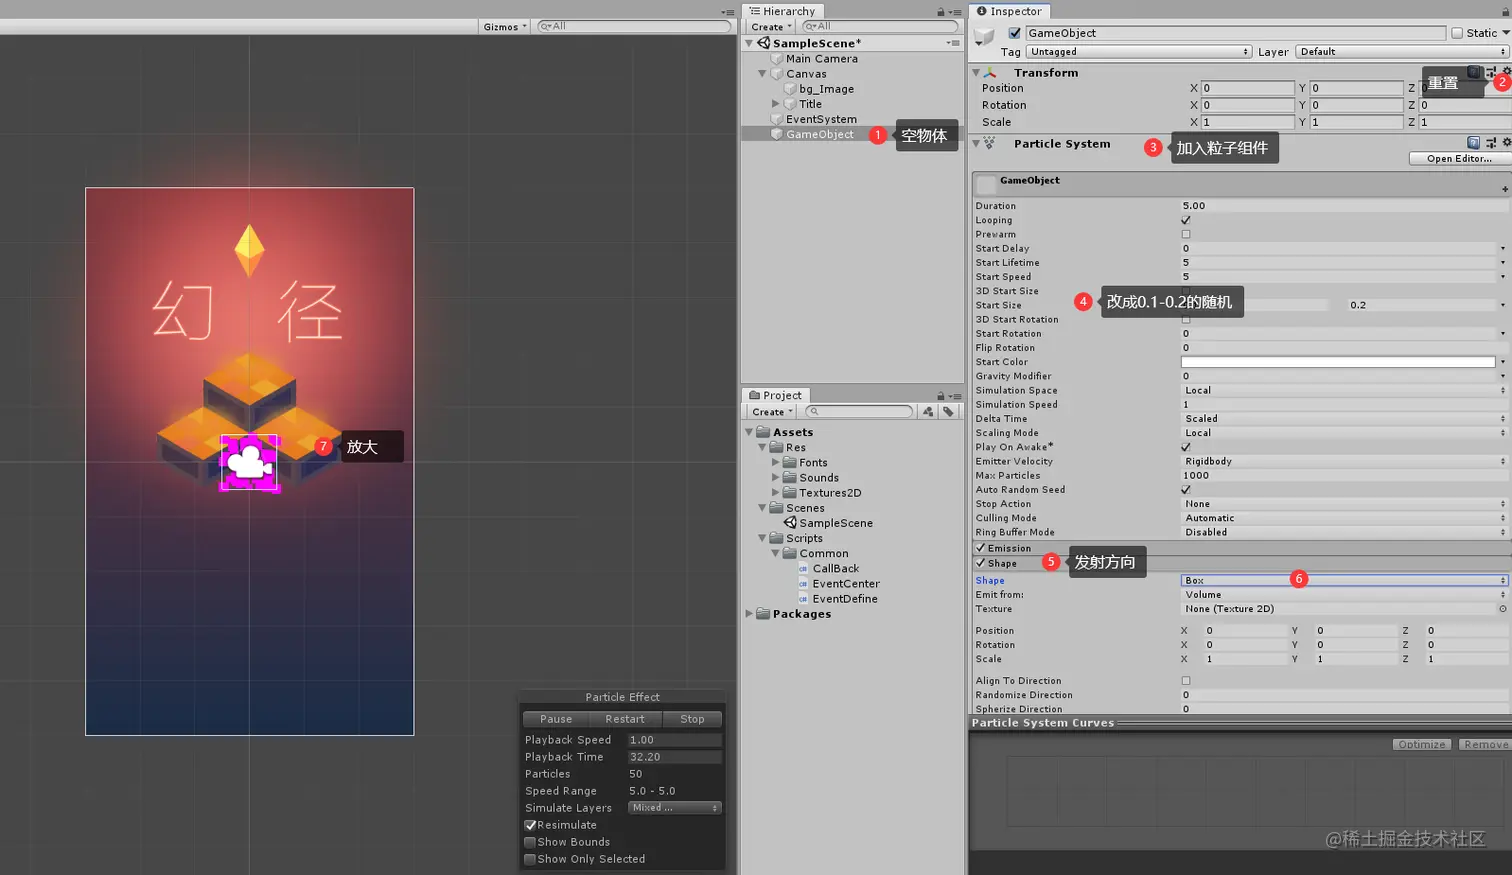Image resolution: width=1512 pixels, height=875 pixels.
Task: Click the Transform component axes icon
Action: click(990, 73)
